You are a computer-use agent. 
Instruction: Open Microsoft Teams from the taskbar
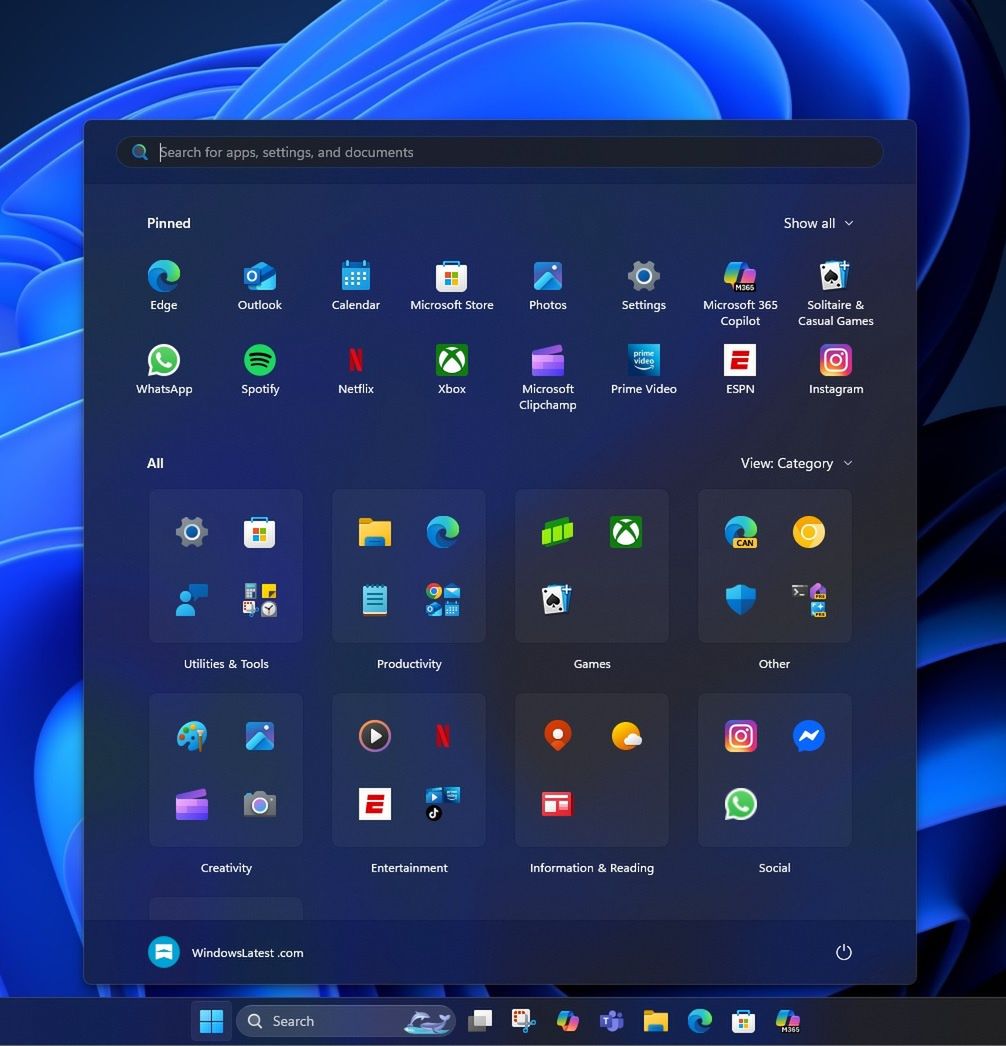pos(612,1021)
